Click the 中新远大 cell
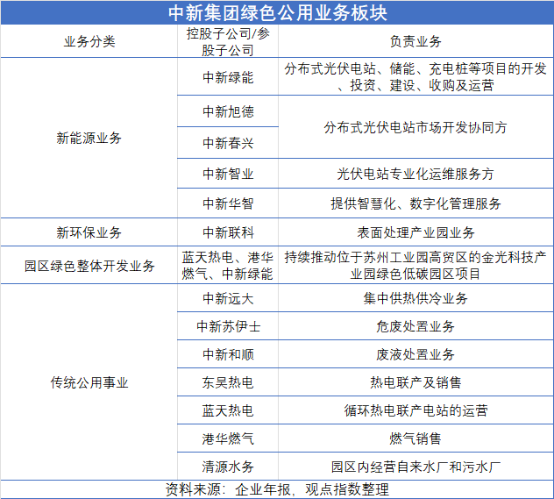This screenshot has width=554, height=499. [x=228, y=298]
